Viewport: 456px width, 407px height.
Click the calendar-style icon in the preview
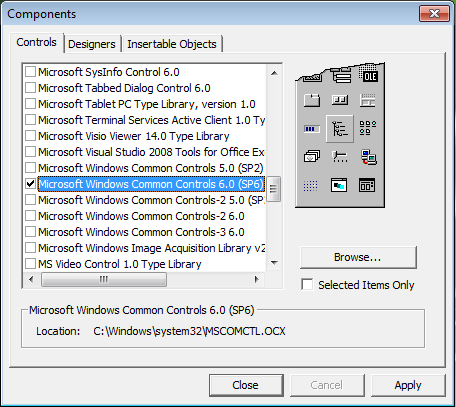tap(367, 185)
